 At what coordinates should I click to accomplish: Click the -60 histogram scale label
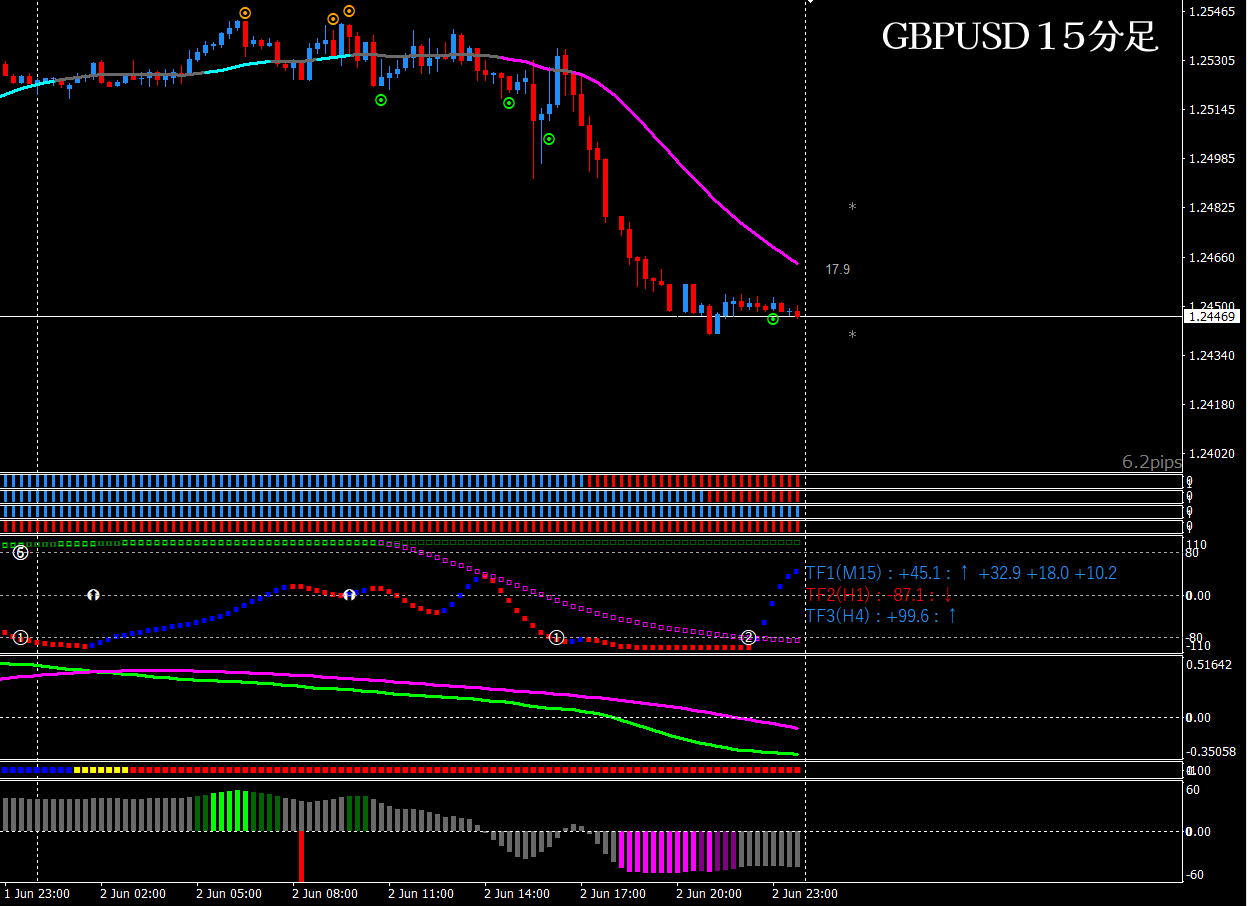click(1195, 875)
